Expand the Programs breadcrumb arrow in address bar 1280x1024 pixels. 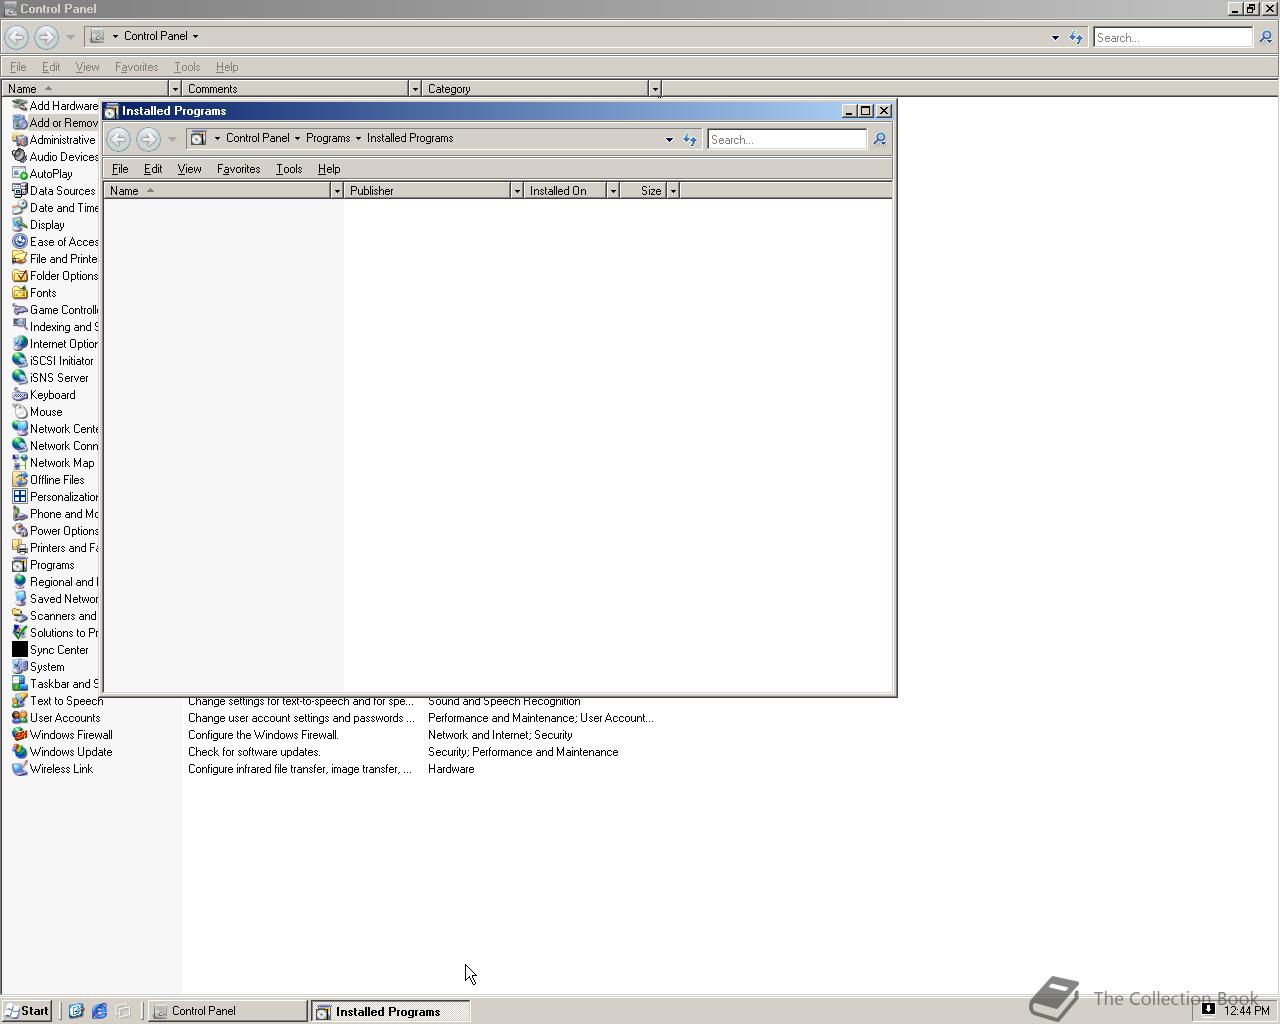coord(358,139)
